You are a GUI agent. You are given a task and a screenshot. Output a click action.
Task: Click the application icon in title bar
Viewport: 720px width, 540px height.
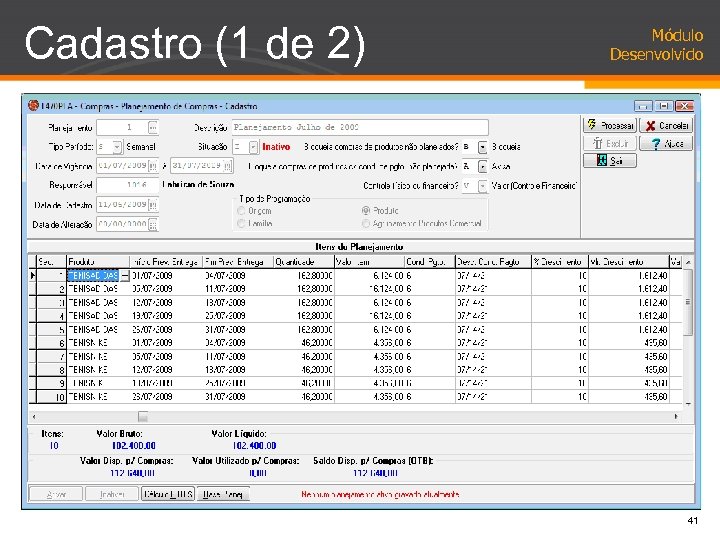(33, 106)
